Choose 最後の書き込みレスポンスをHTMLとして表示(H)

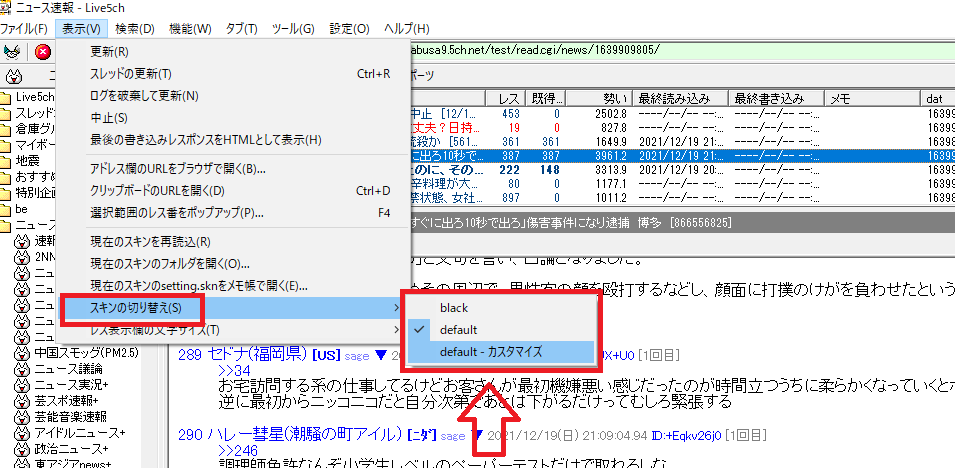tap(233, 140)
